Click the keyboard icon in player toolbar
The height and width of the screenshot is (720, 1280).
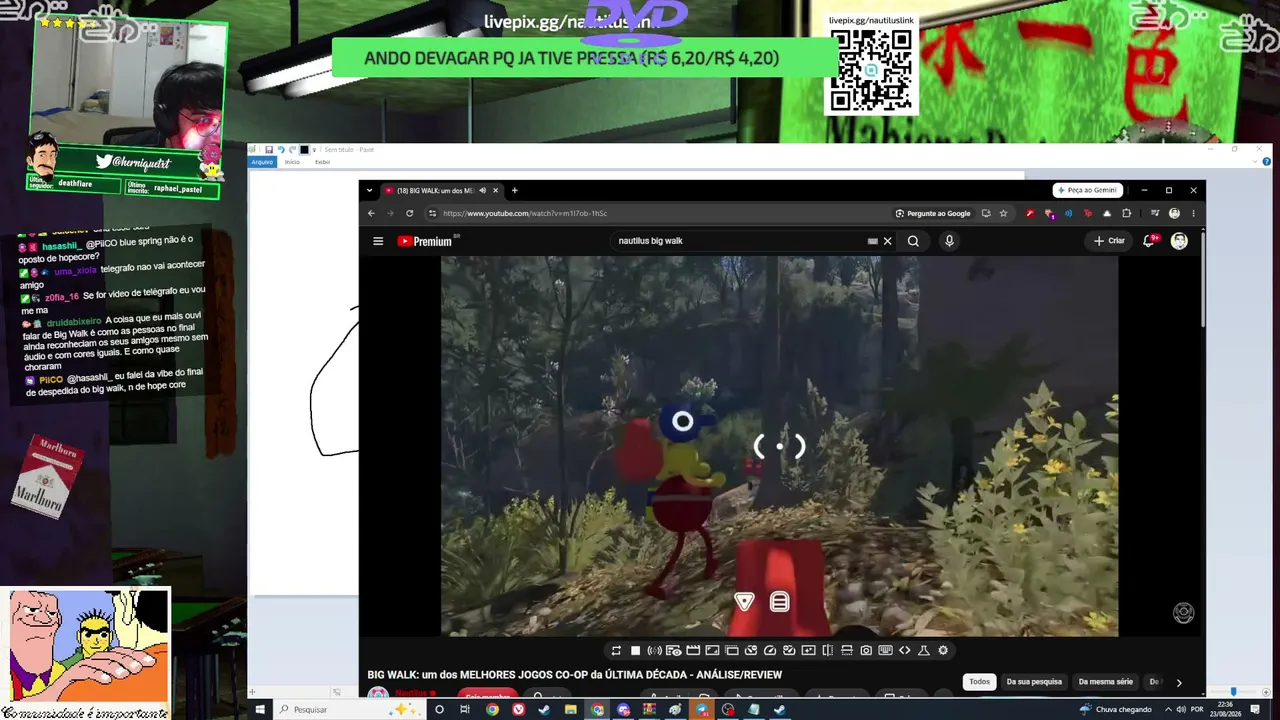click(885, 650)
